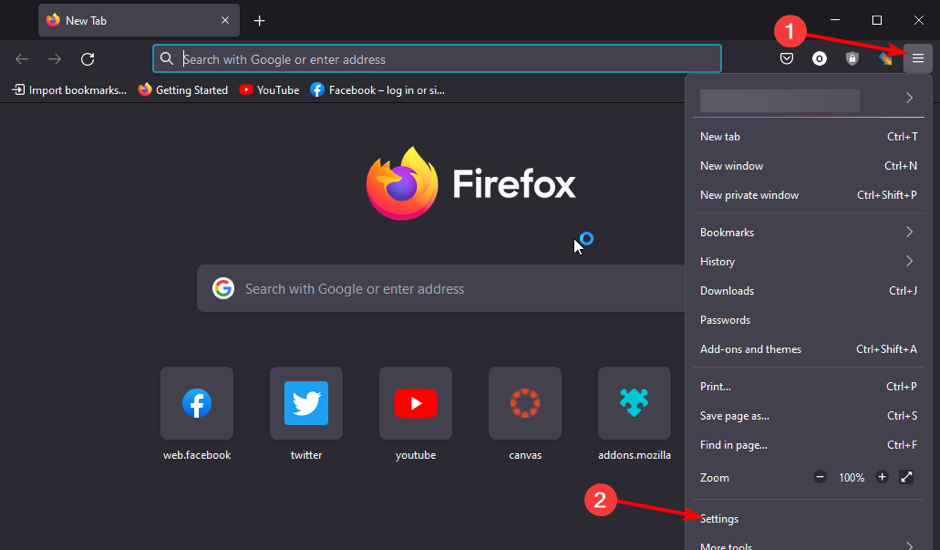This screenshot has width=940, height=550.
Task: Open a new tab with plus button
Action: (260, 21)
